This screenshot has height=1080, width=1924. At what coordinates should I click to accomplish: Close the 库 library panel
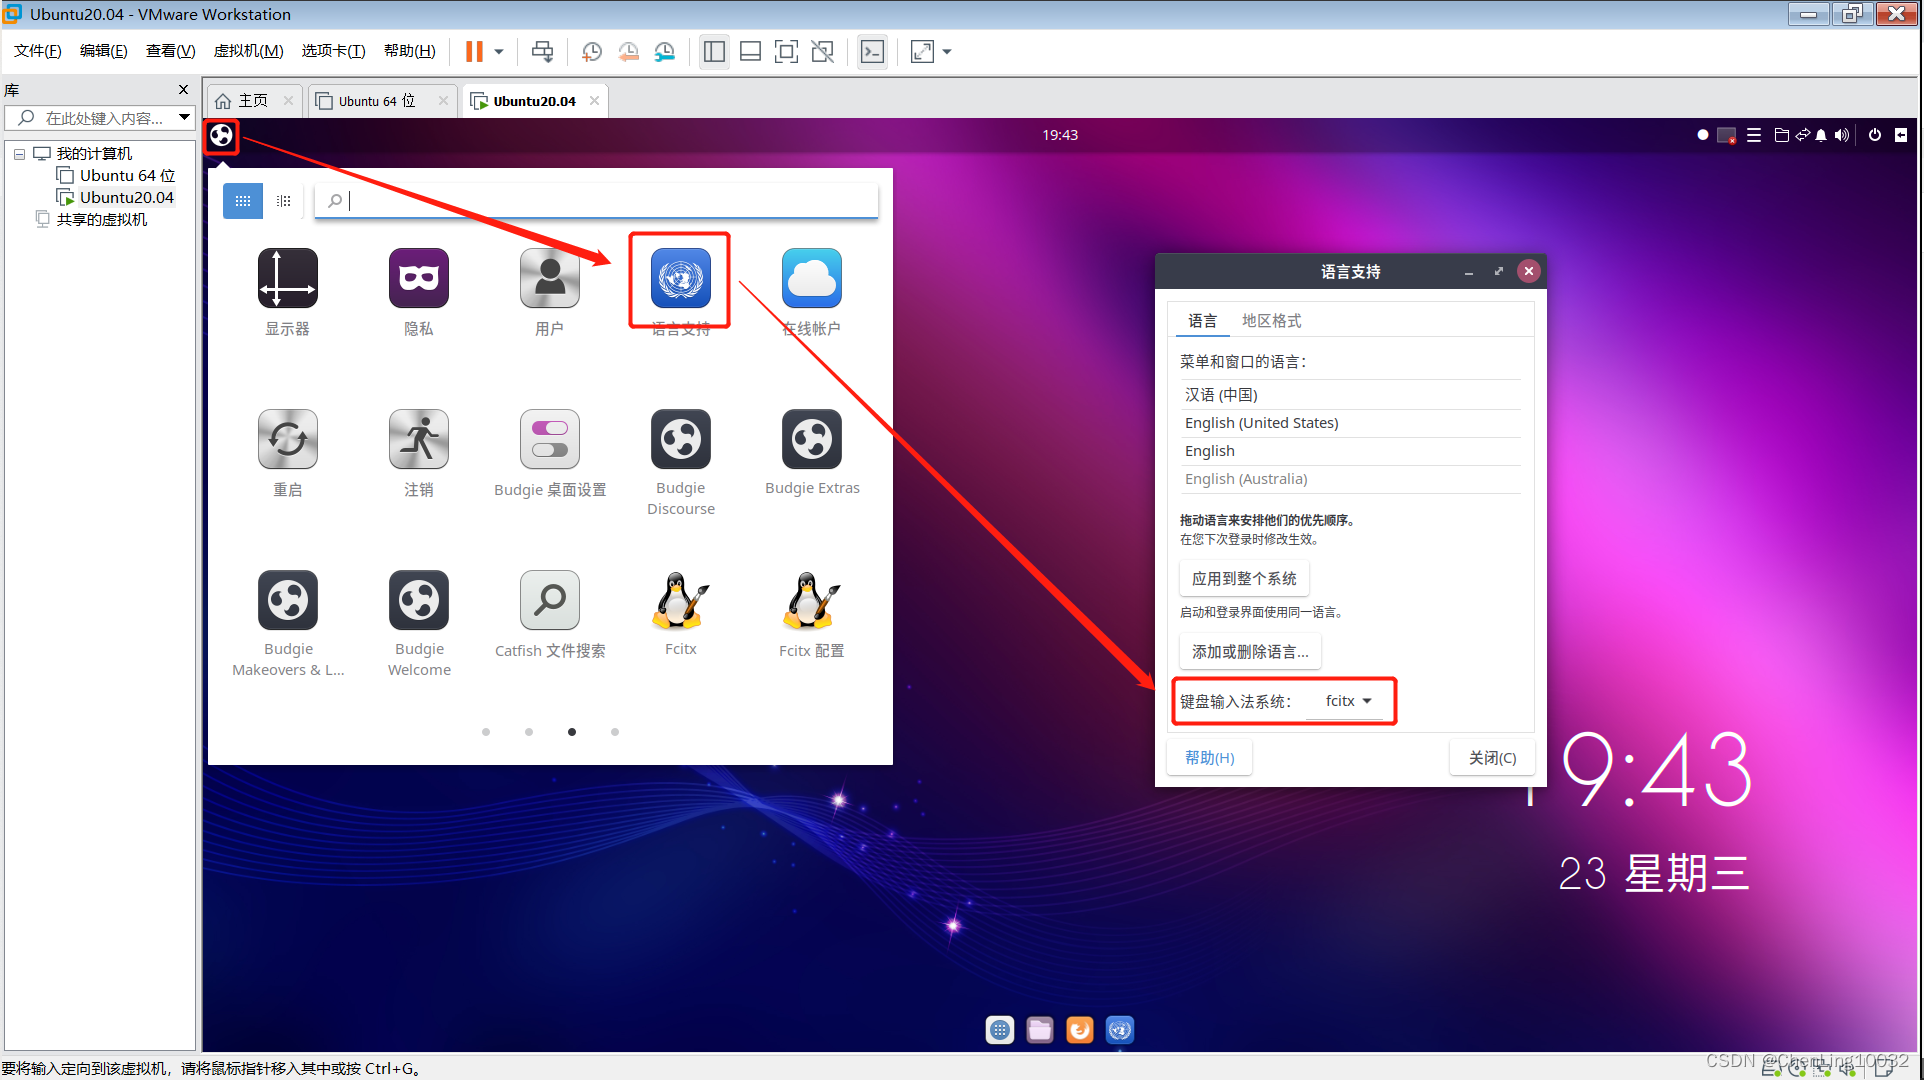(x=183, y=90)
